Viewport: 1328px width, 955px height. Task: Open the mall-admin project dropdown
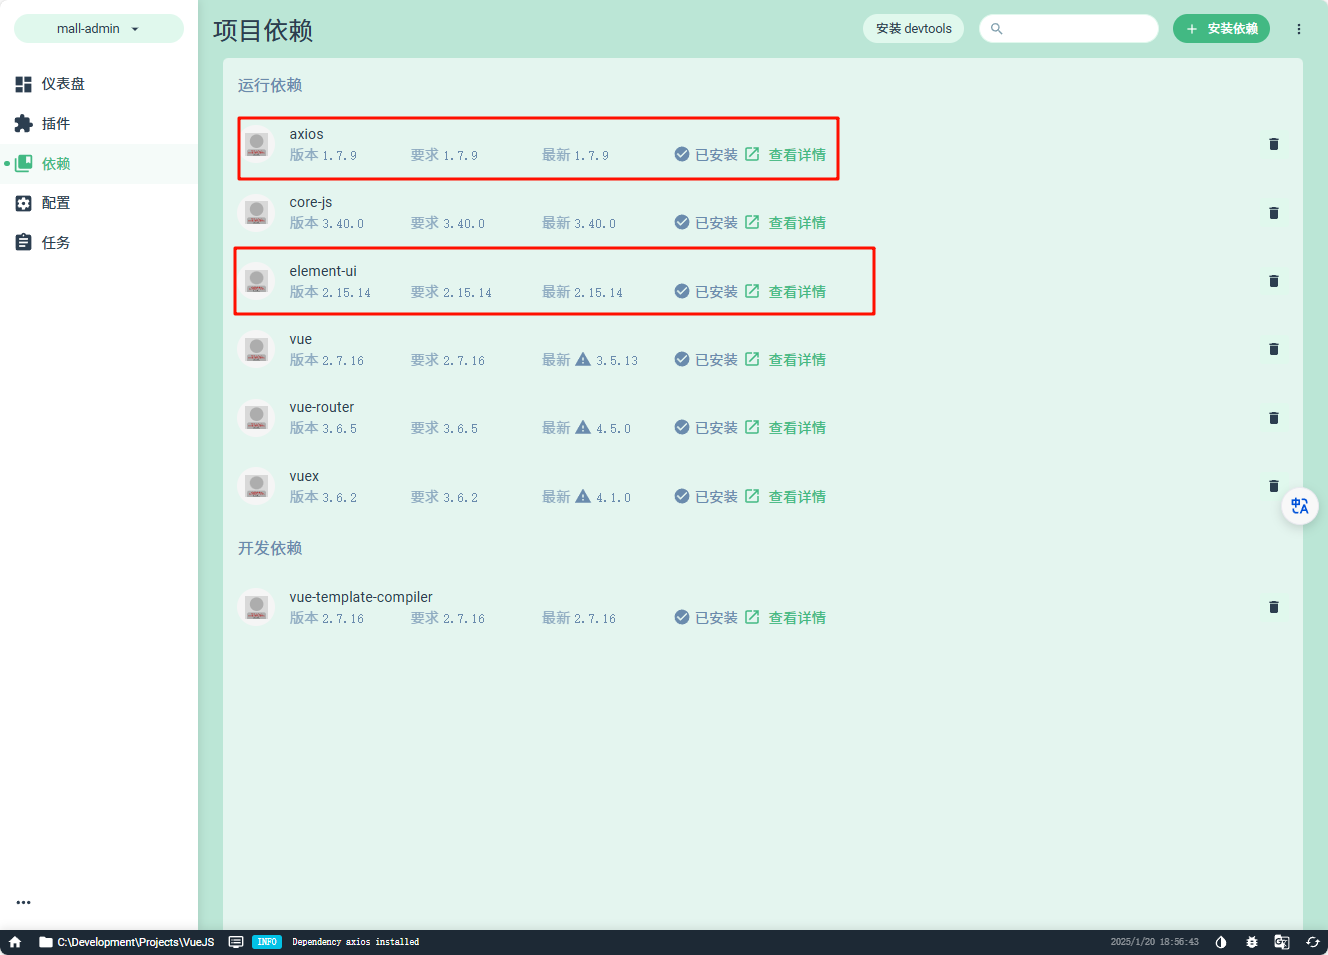click(x=98, y=28)
